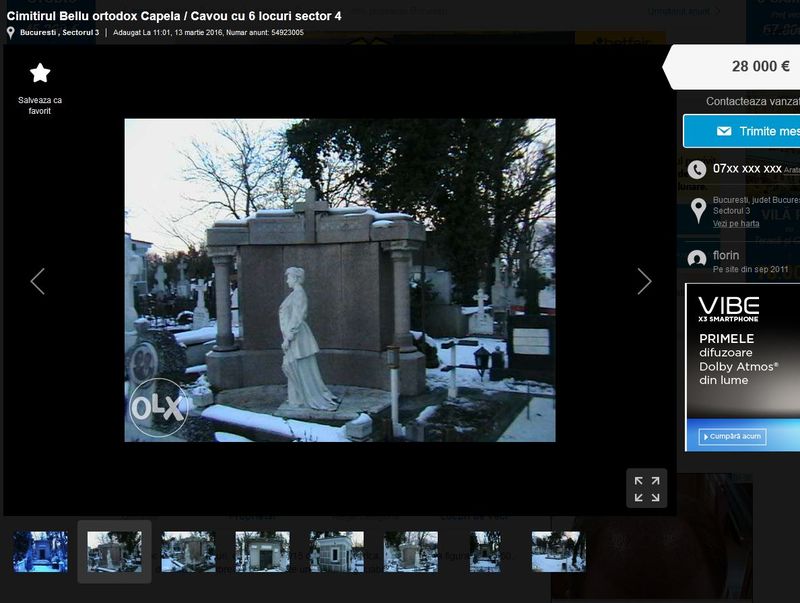The height and width of the screenshot is (603, 800).
Task: Select the first gallery thumbnail
Action: coord(40,551)
